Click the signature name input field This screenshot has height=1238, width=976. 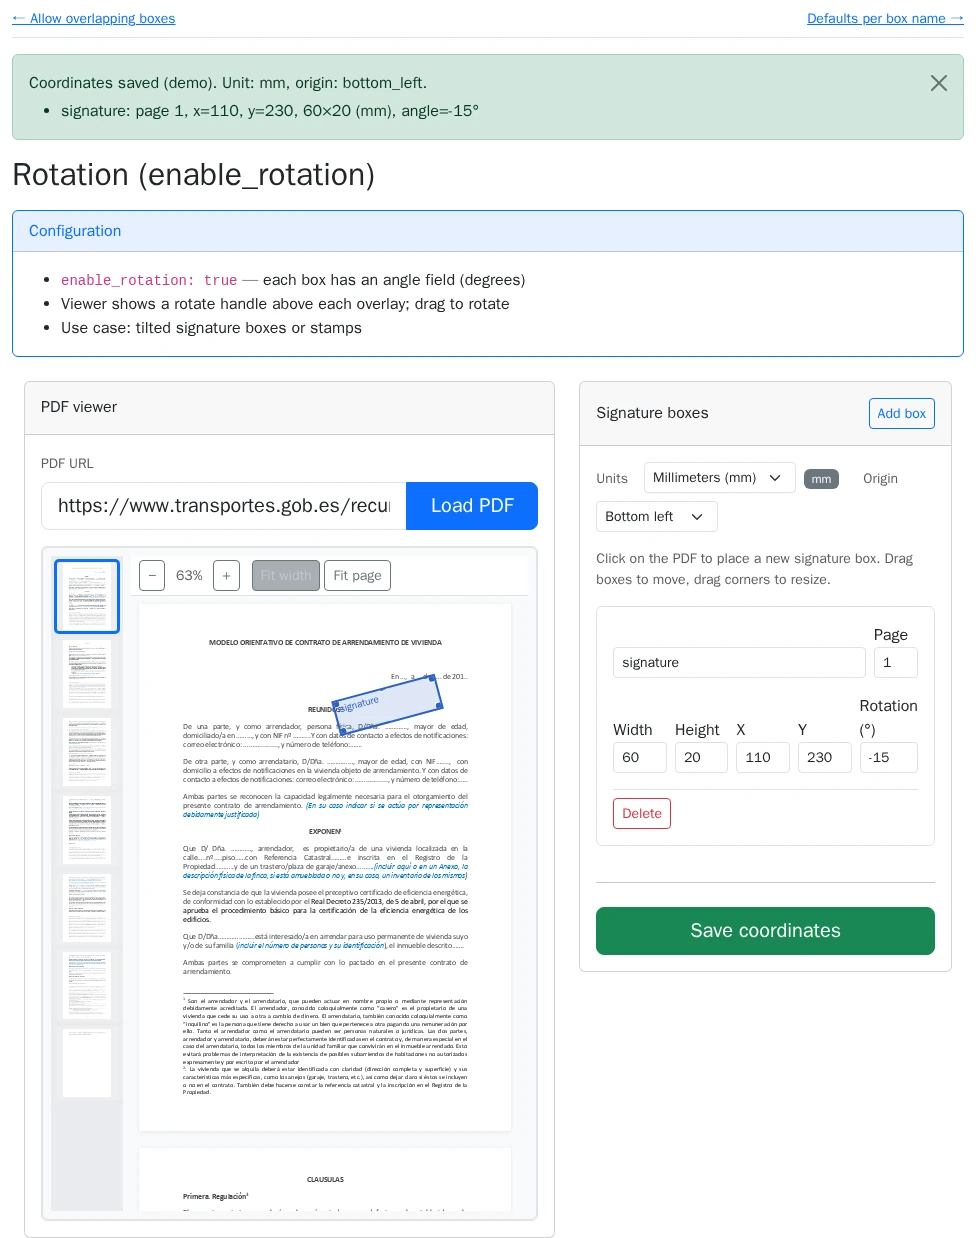[x=739, y=662]
